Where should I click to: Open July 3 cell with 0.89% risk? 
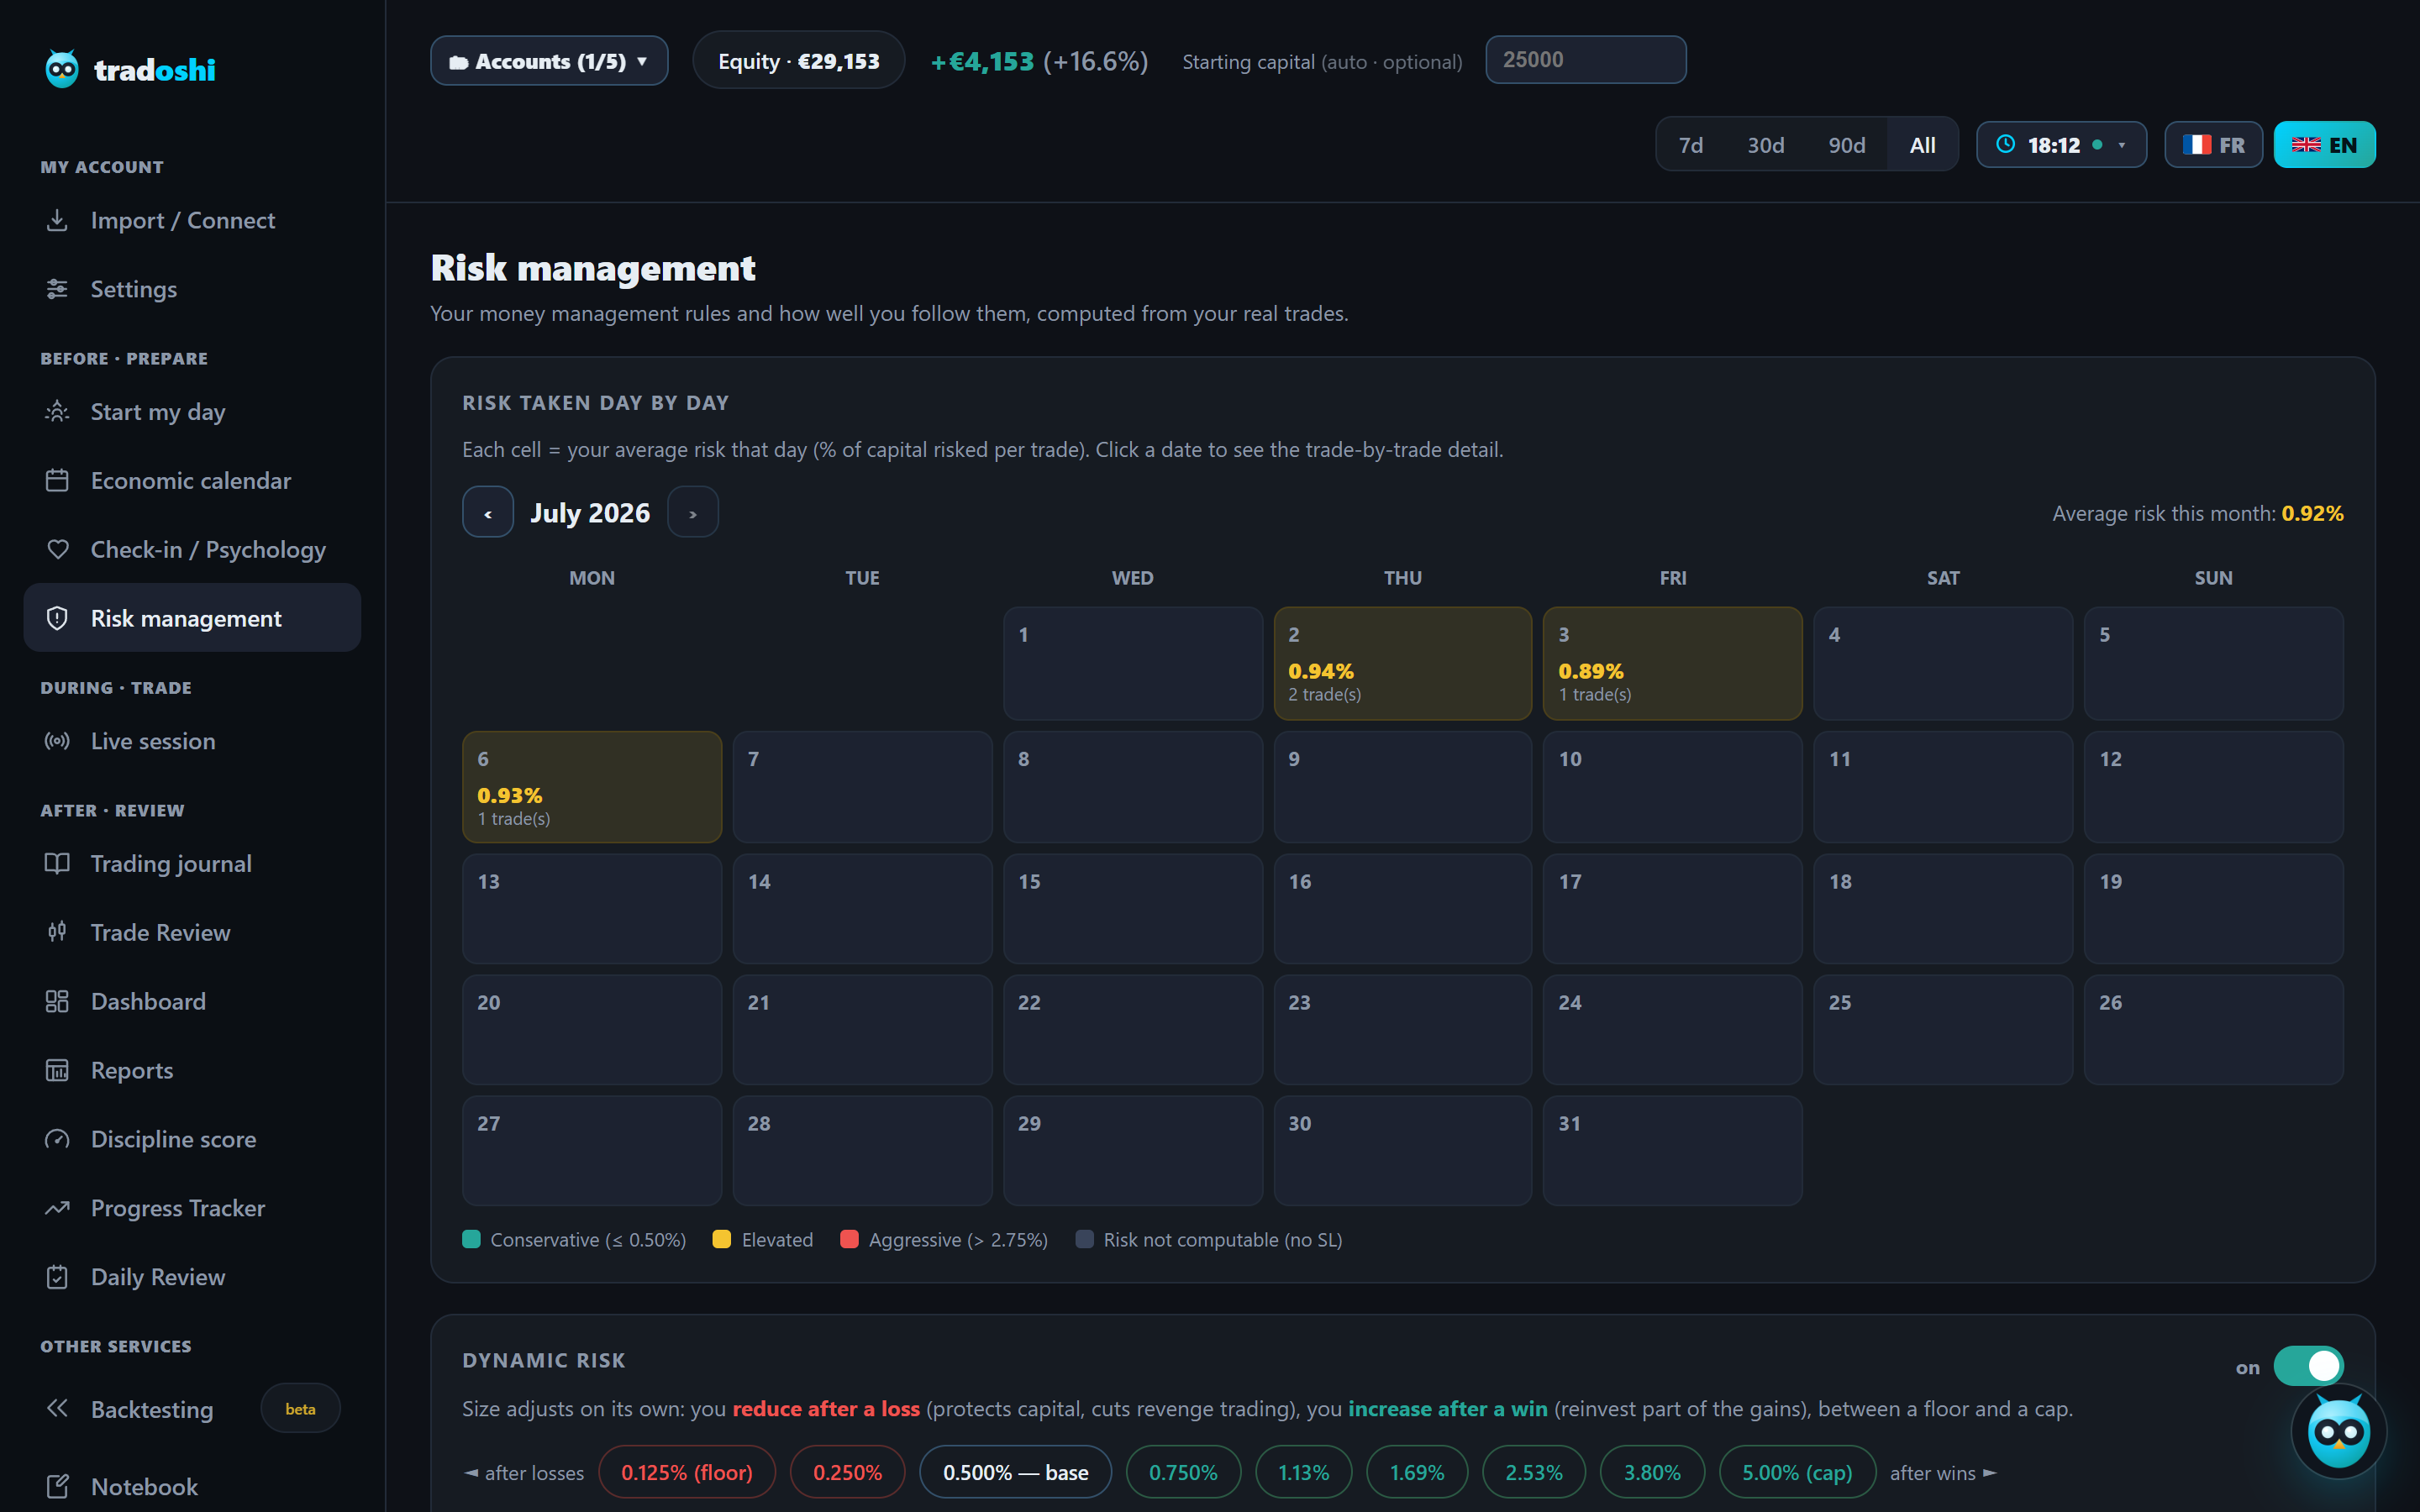1672,663
